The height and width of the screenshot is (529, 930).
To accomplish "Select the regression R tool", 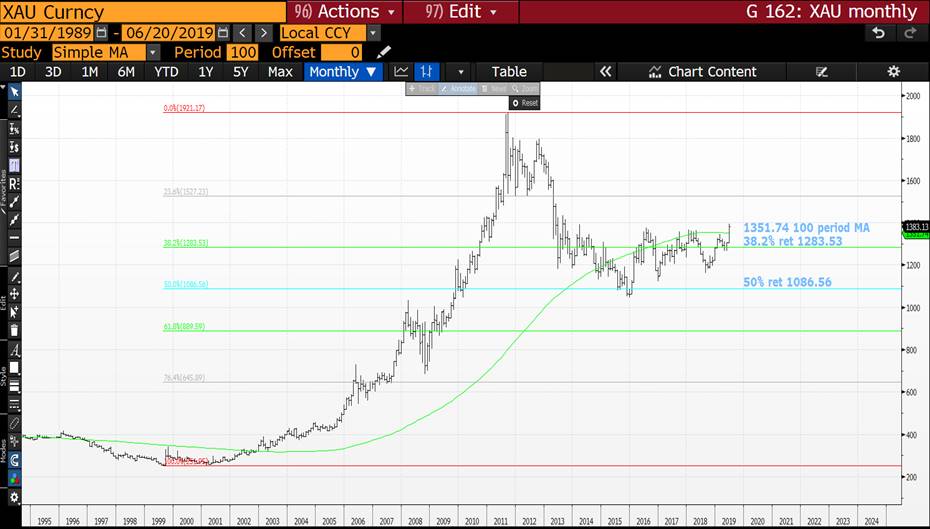I will tap(14, 184).
